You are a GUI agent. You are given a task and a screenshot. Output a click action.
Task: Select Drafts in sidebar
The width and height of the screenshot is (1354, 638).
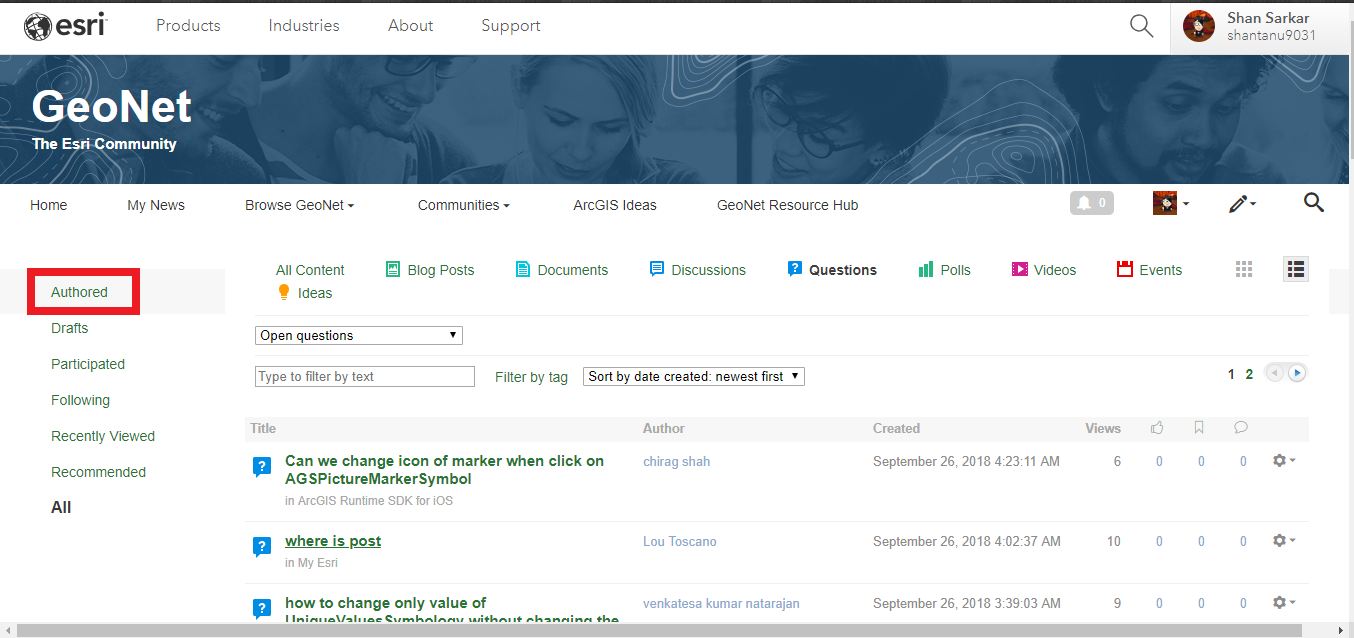(x=70, y=328)
